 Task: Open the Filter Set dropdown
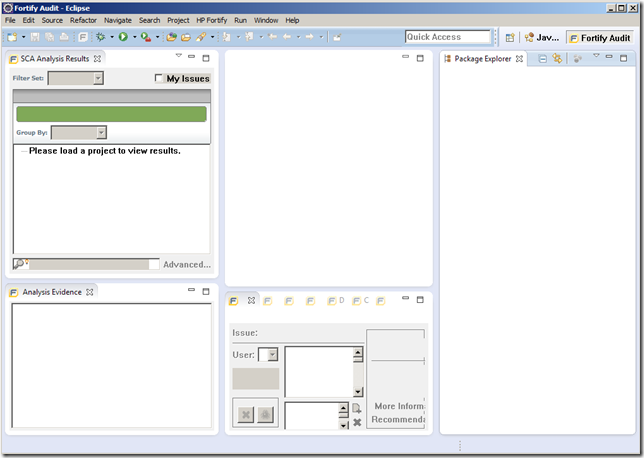click(x=98, y=78)
